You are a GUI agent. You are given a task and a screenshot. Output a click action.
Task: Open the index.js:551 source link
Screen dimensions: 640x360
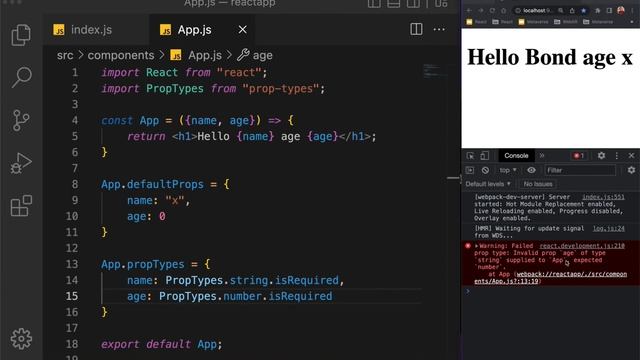(x=603, y=197)
